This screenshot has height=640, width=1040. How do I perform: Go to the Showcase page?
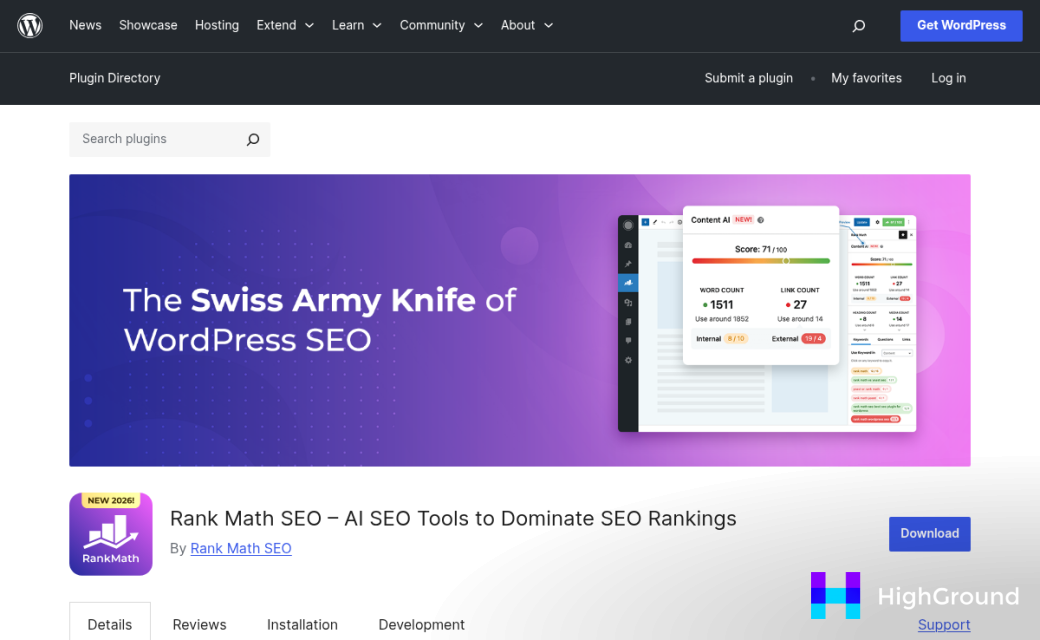[x=148, y=25]
